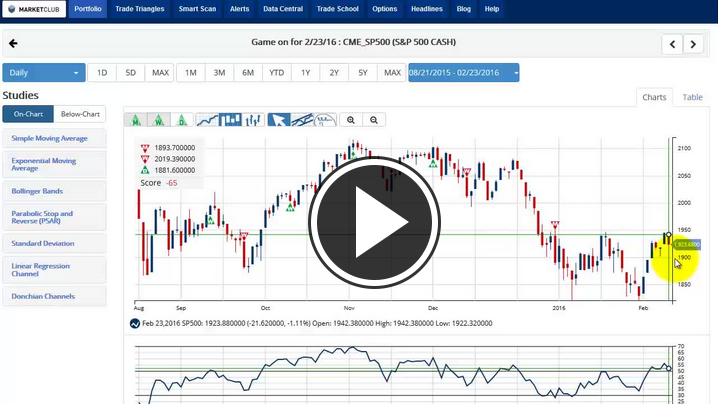
Task: Switch to the Charts tab
Action: (654, 97)
